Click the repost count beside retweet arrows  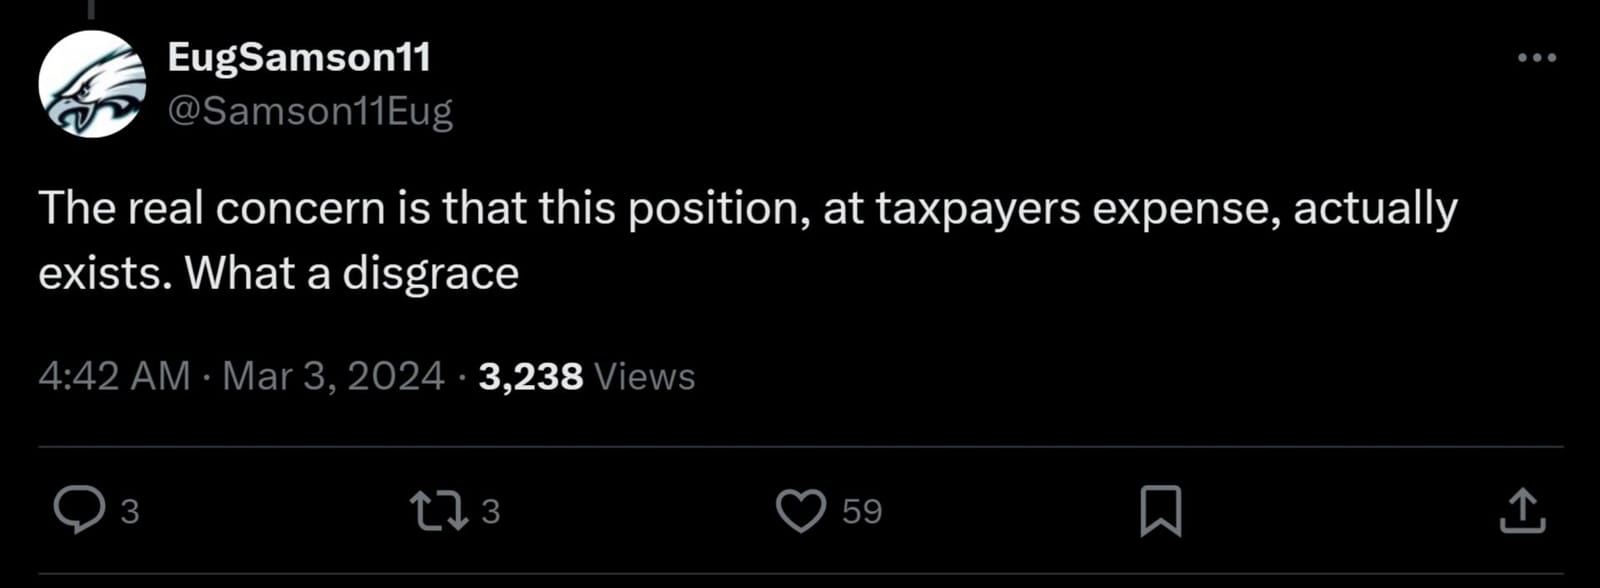pyautogui.click(x=490, y=512)
